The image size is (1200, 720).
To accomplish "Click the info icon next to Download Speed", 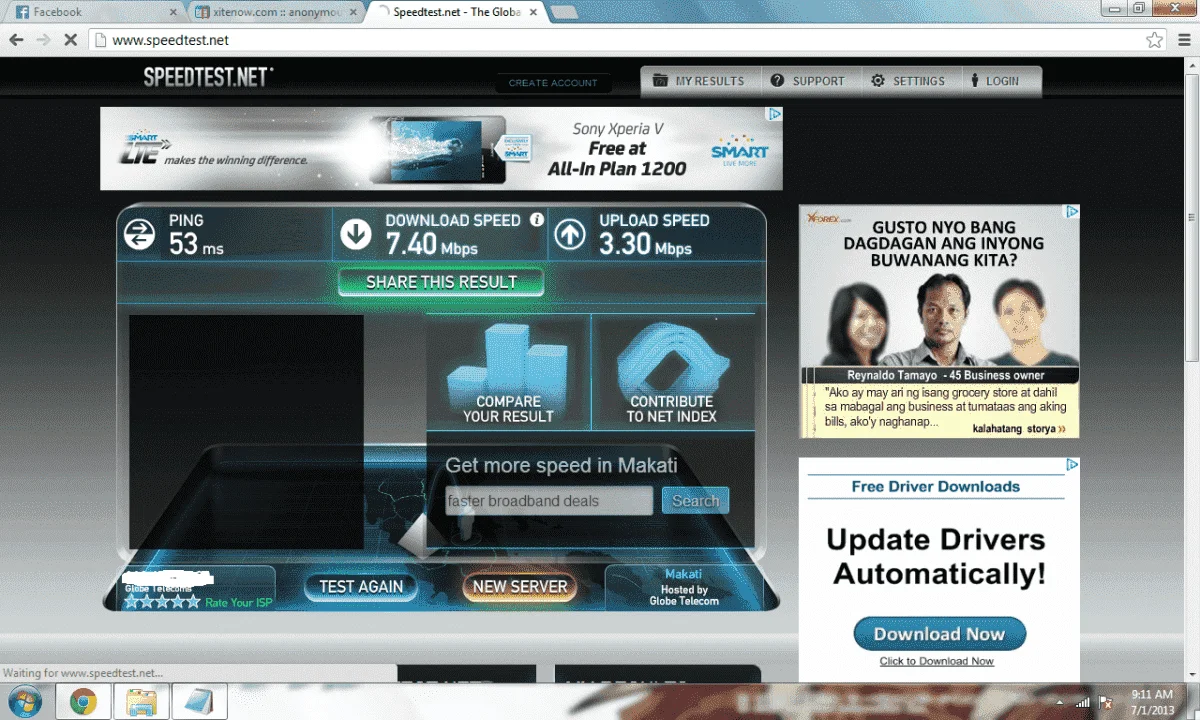I will [x=537, y=219].
